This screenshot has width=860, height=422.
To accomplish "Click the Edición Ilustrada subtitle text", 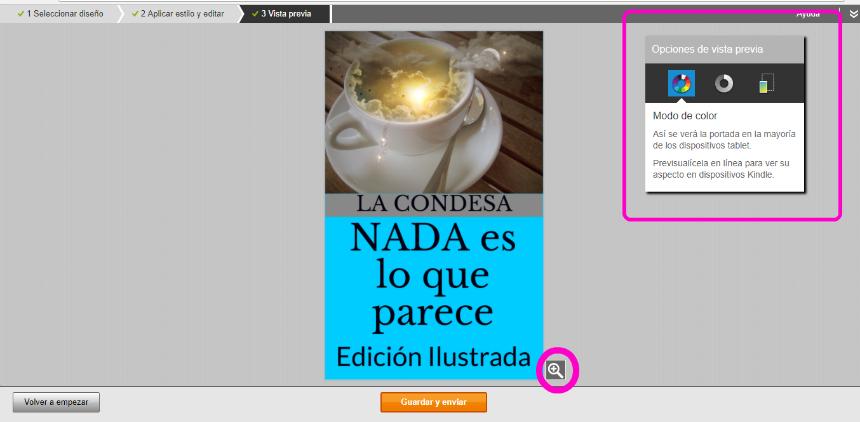I will point(433,357).
